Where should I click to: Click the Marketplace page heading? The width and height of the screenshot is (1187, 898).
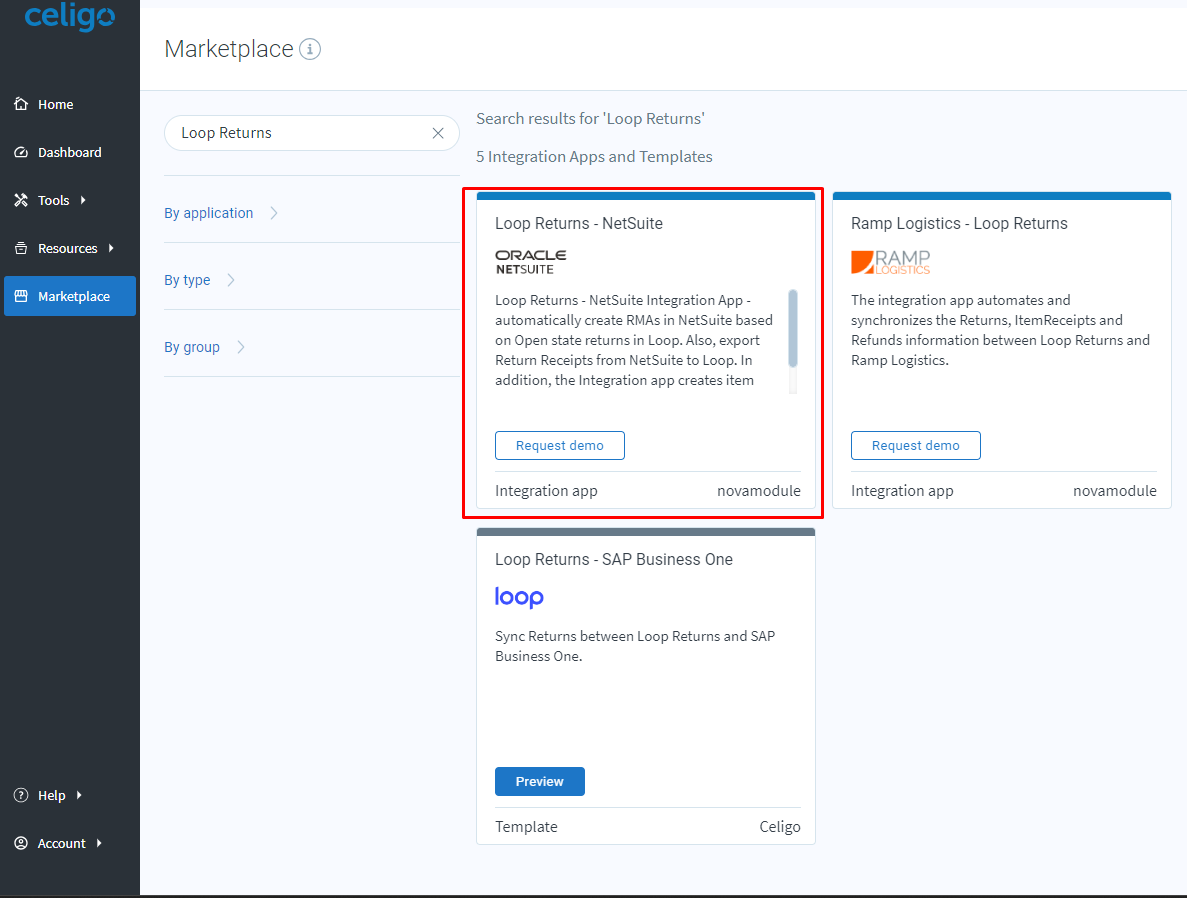click(229, 49)
